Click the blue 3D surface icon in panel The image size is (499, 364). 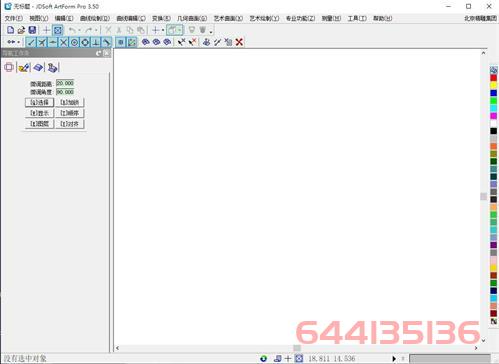click(38, 68)
